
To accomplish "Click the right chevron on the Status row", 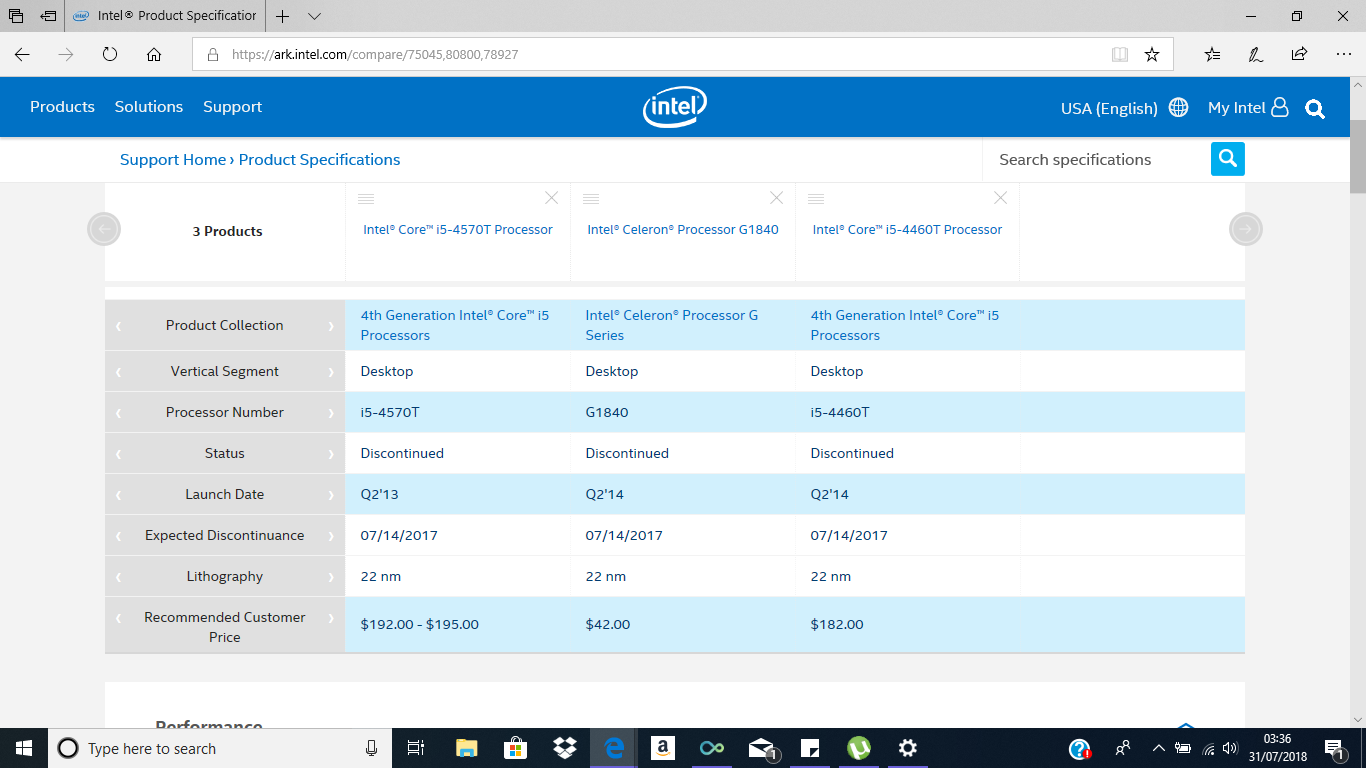I will click(331, 454).
